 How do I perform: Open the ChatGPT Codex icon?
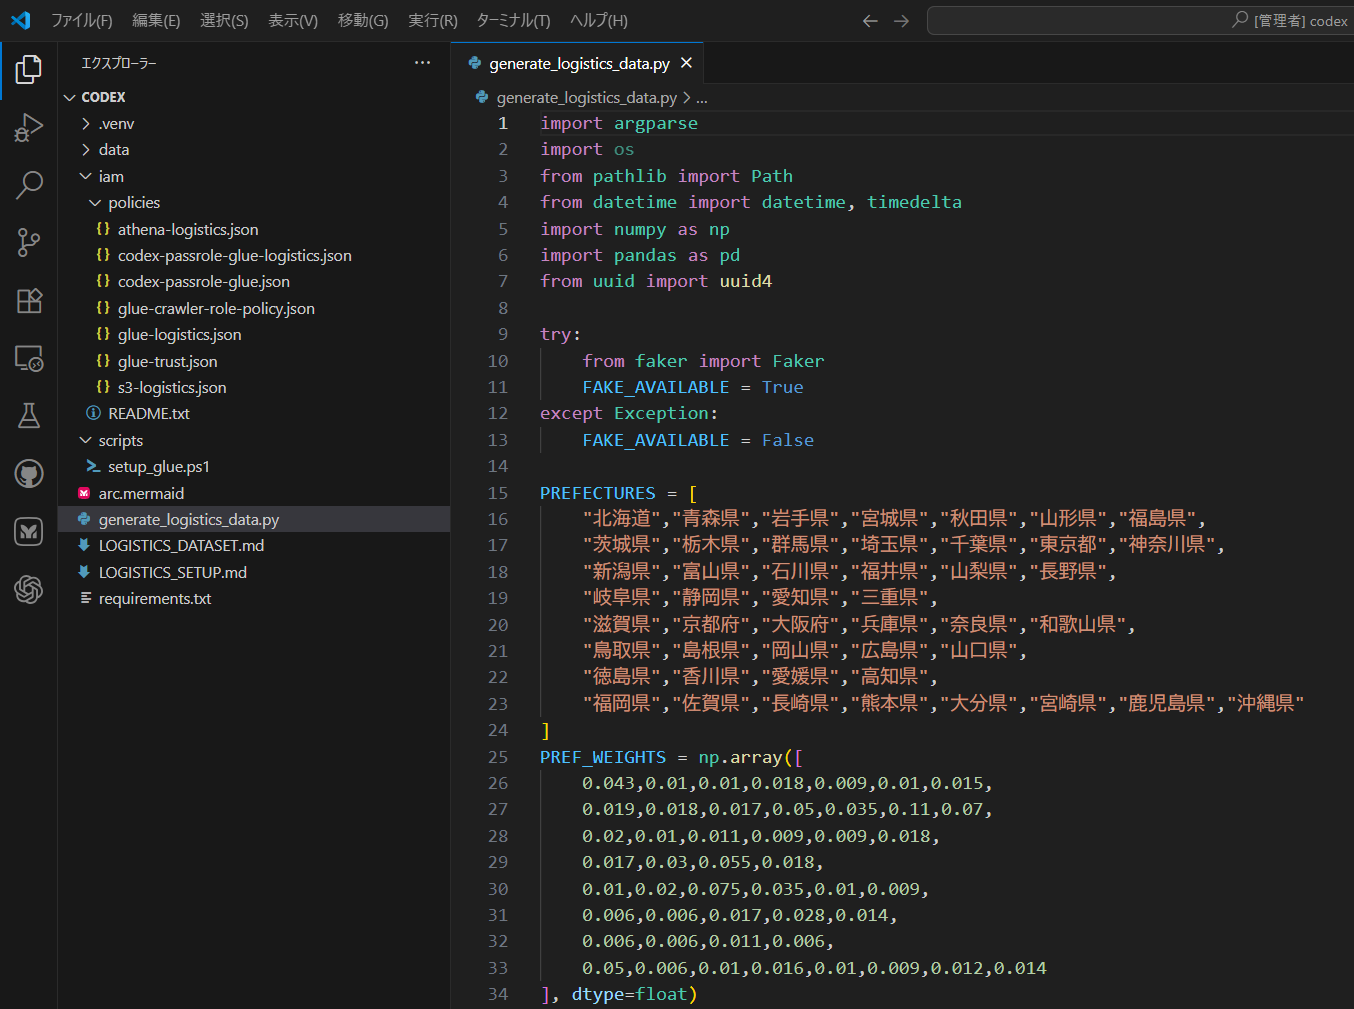point(29,589)
